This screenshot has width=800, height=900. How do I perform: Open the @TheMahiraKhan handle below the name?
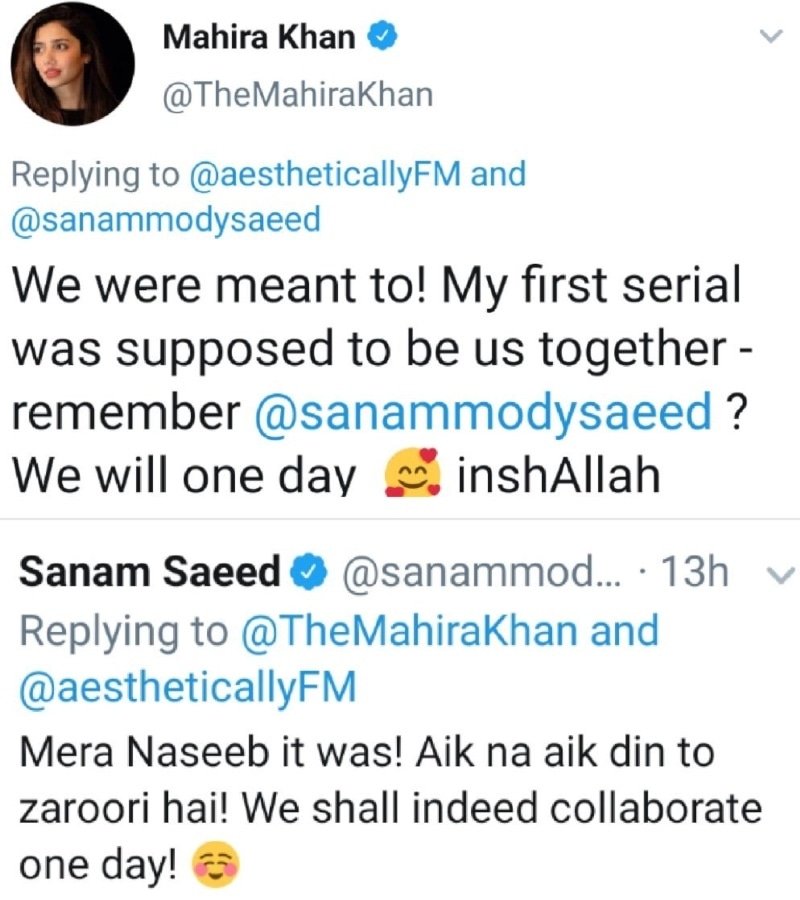pos(297,95)
